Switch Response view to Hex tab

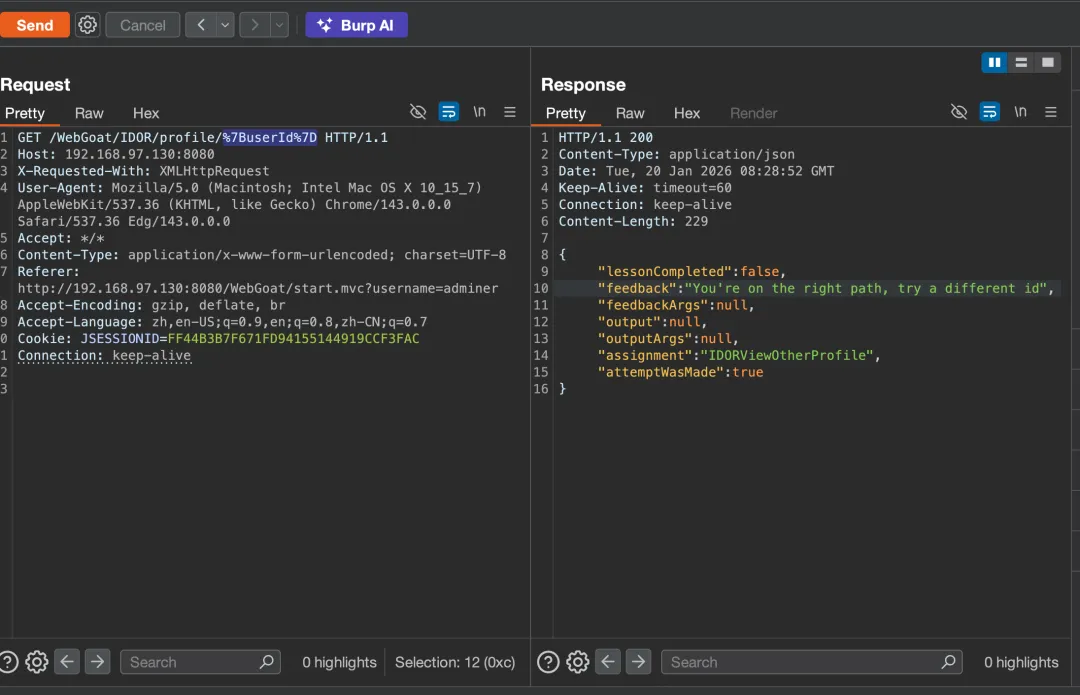click(687, 113)
